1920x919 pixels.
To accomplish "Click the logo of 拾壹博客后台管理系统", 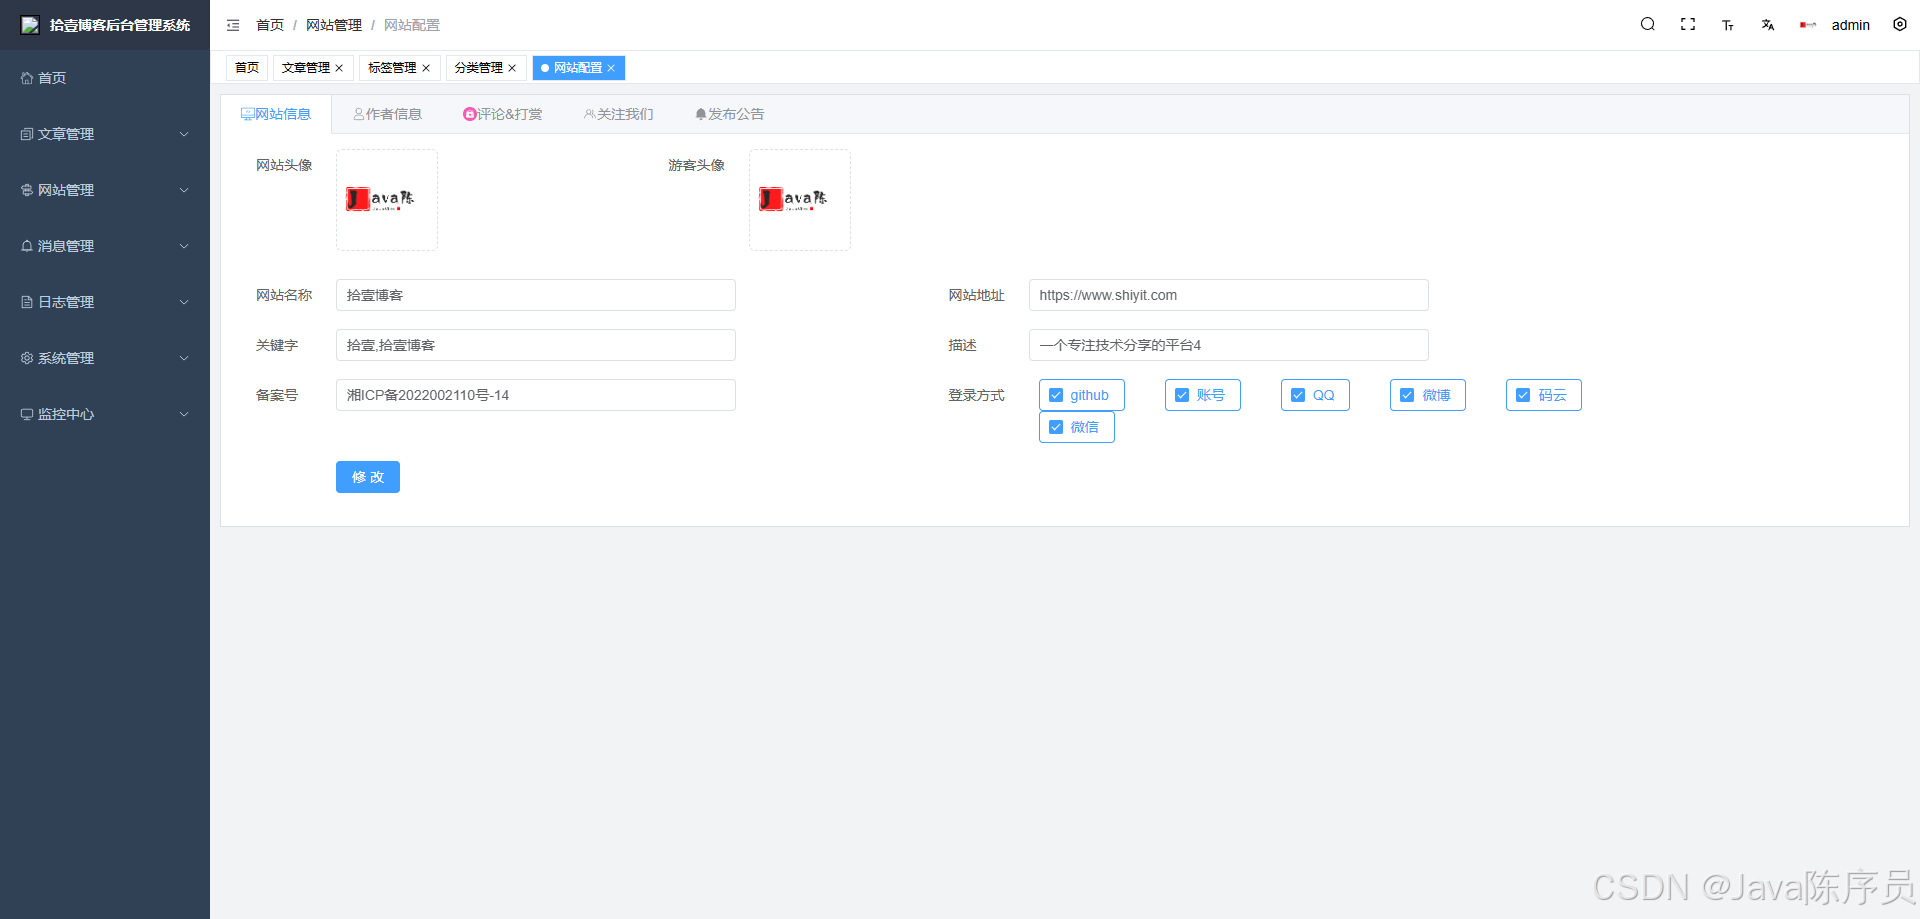I will pos(30,25).
